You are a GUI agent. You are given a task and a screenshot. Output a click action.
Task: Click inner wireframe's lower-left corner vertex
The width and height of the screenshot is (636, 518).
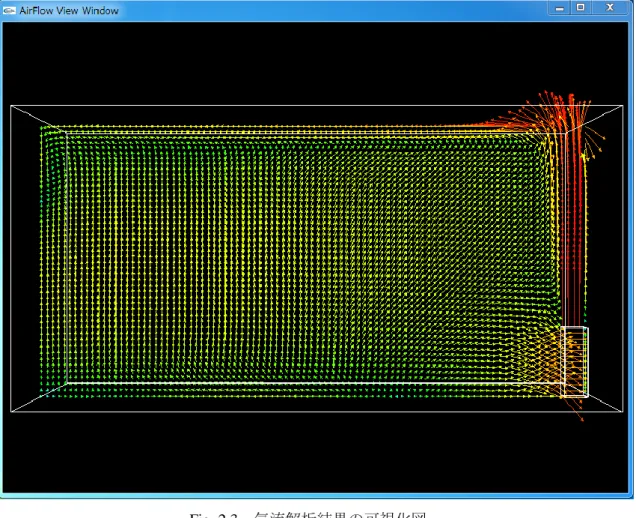(67, 383)
